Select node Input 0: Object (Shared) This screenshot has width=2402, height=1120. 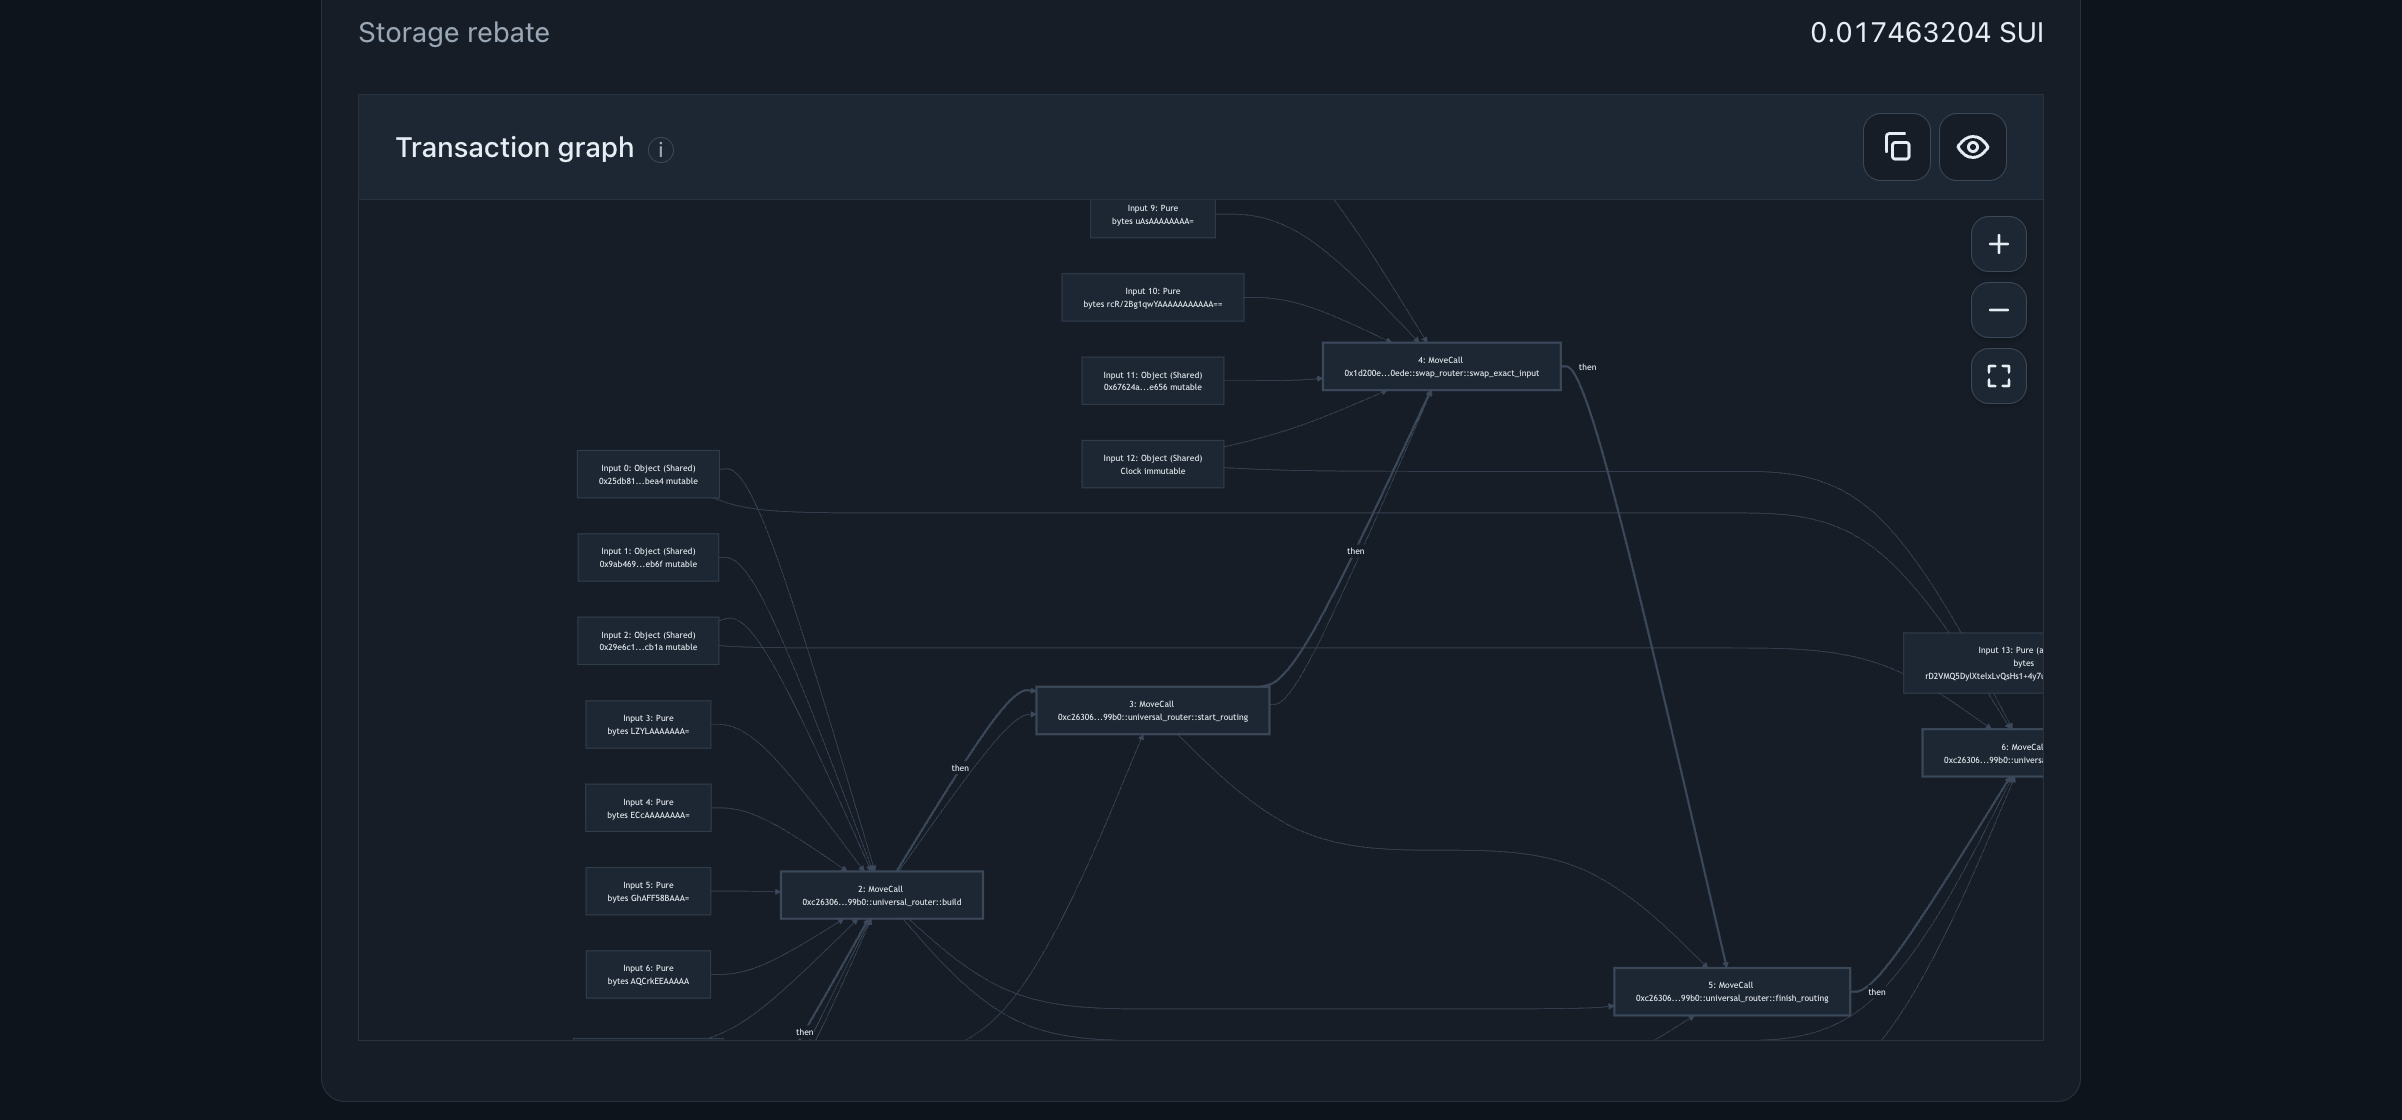(648, 474)
